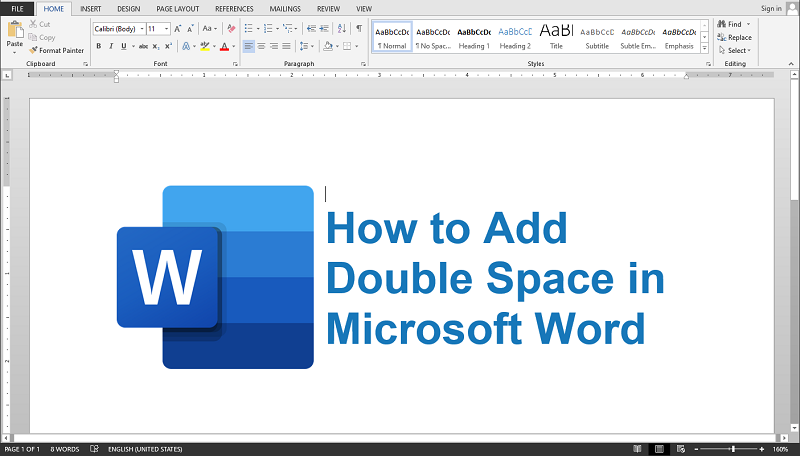Image resolution: width=800 pixels, height=456 pixels.
Task: Center align the paragraph
Action: (261, 46)
